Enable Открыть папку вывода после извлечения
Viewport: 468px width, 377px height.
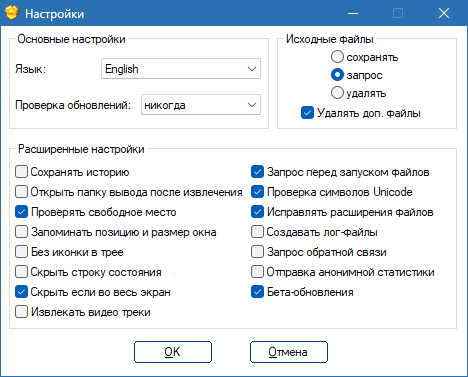point(21,192)
